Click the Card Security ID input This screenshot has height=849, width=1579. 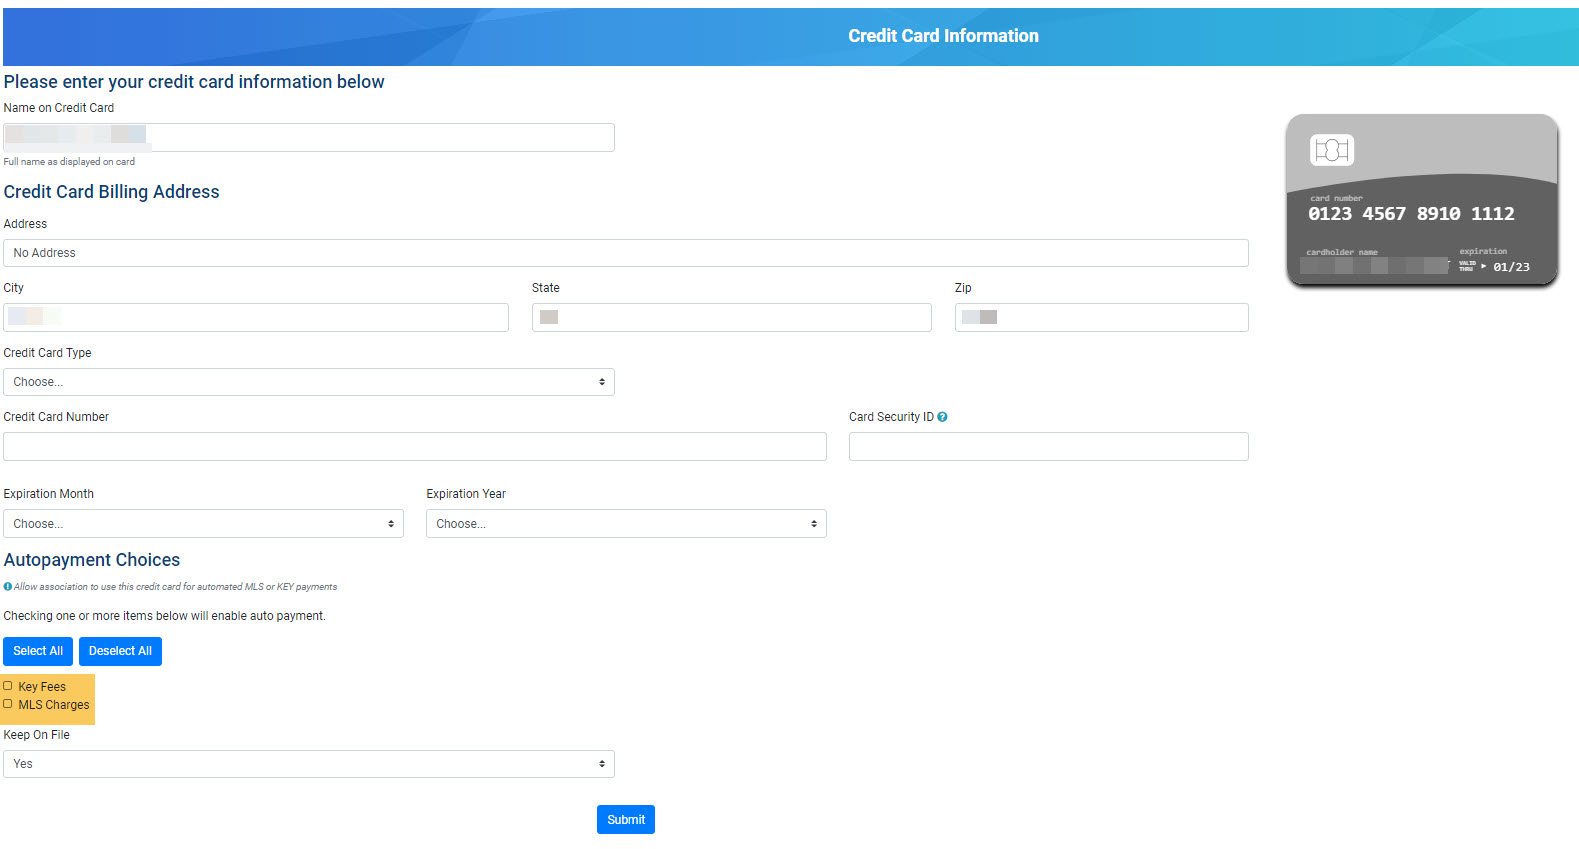point(1048,447)
